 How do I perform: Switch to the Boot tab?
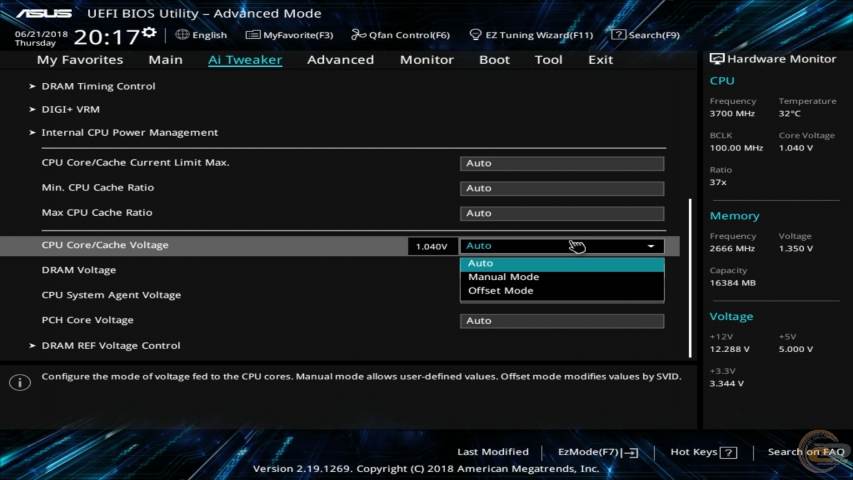(x=494, y=59)
